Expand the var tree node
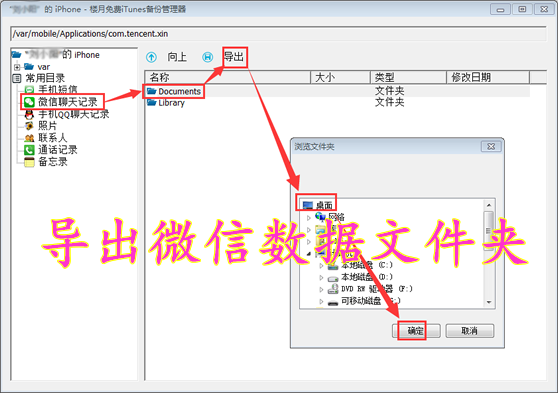558x393 pixels. pyautogui.click(x=17, y=67)
